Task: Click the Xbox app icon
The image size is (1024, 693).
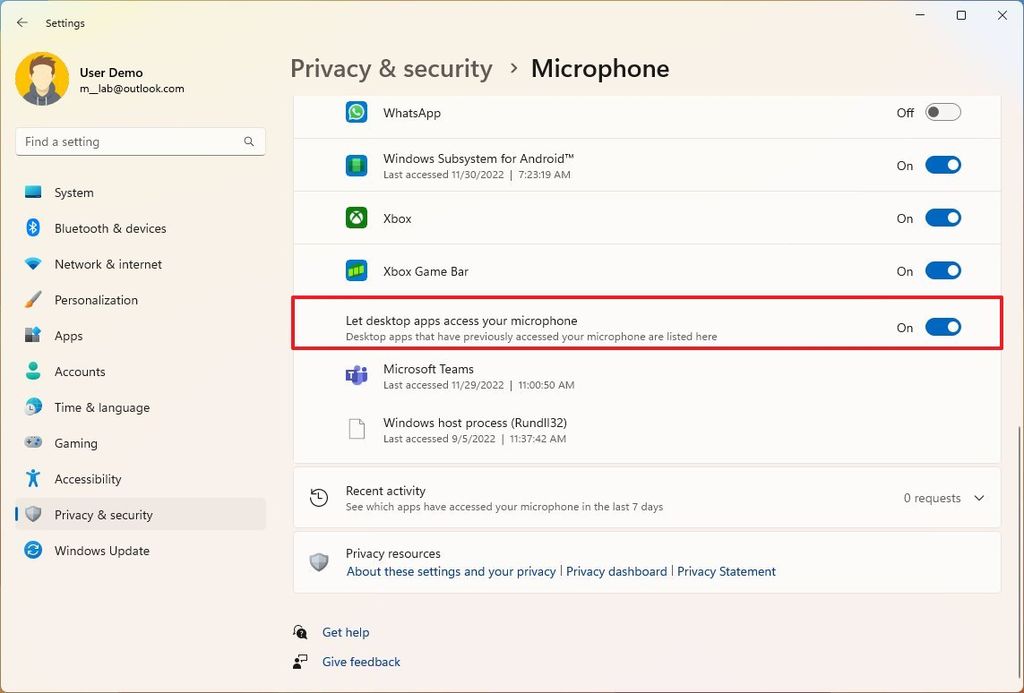Action: 356,218
